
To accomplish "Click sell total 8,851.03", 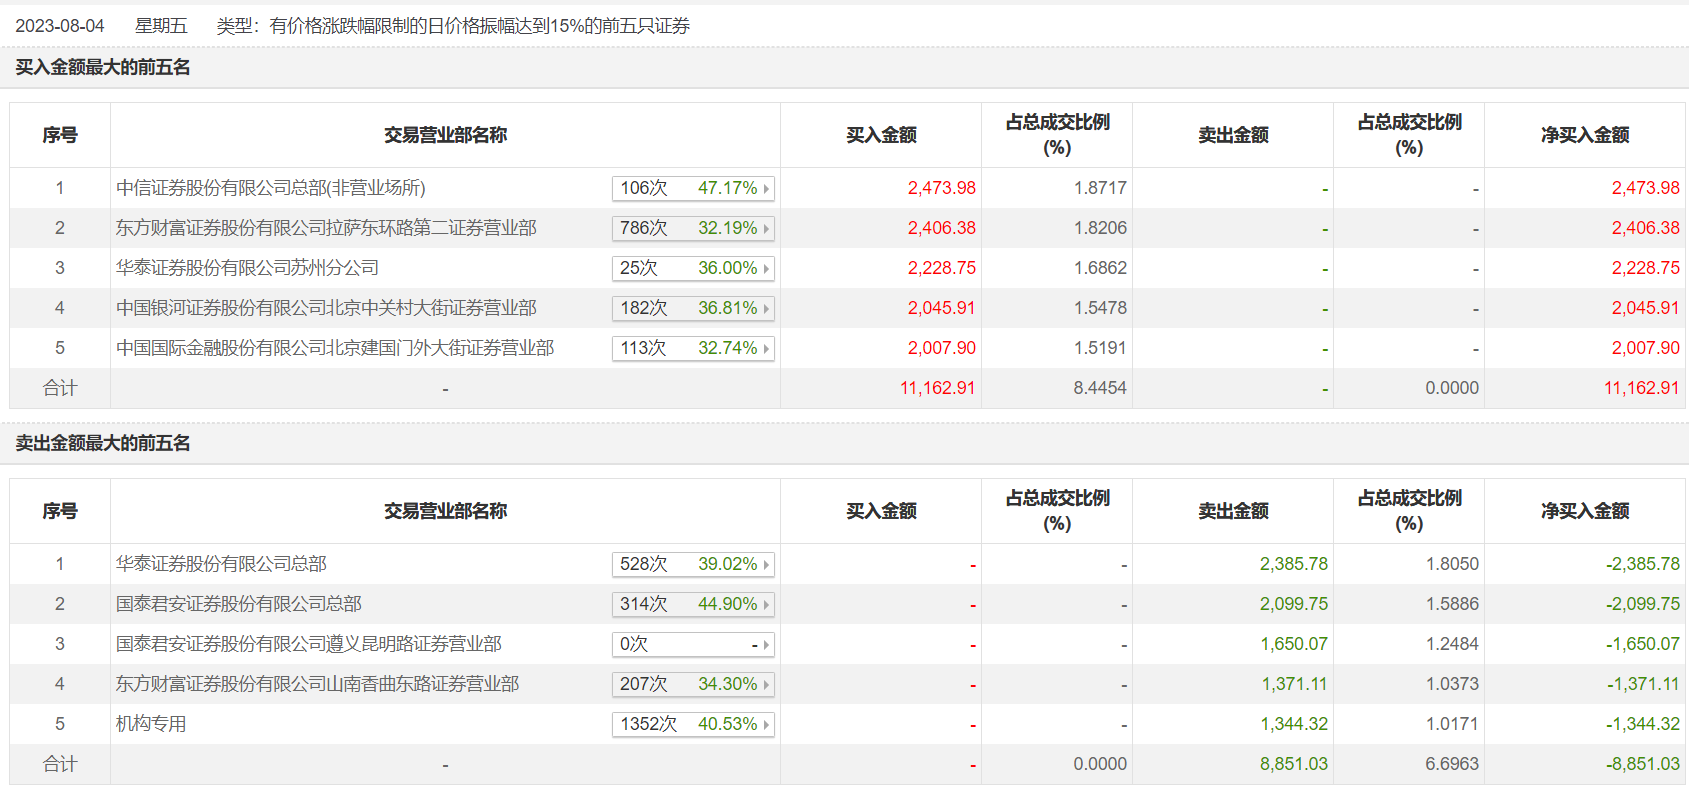I will pos(1294,764).
